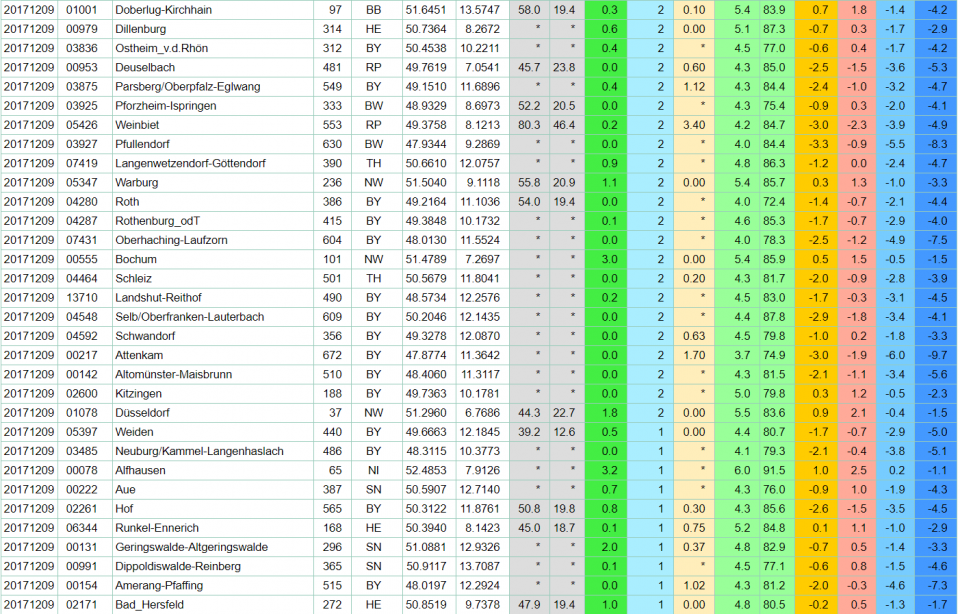Select the Weinbiet station name
This screenshot has width=960, height=614.
click(138, 125)
